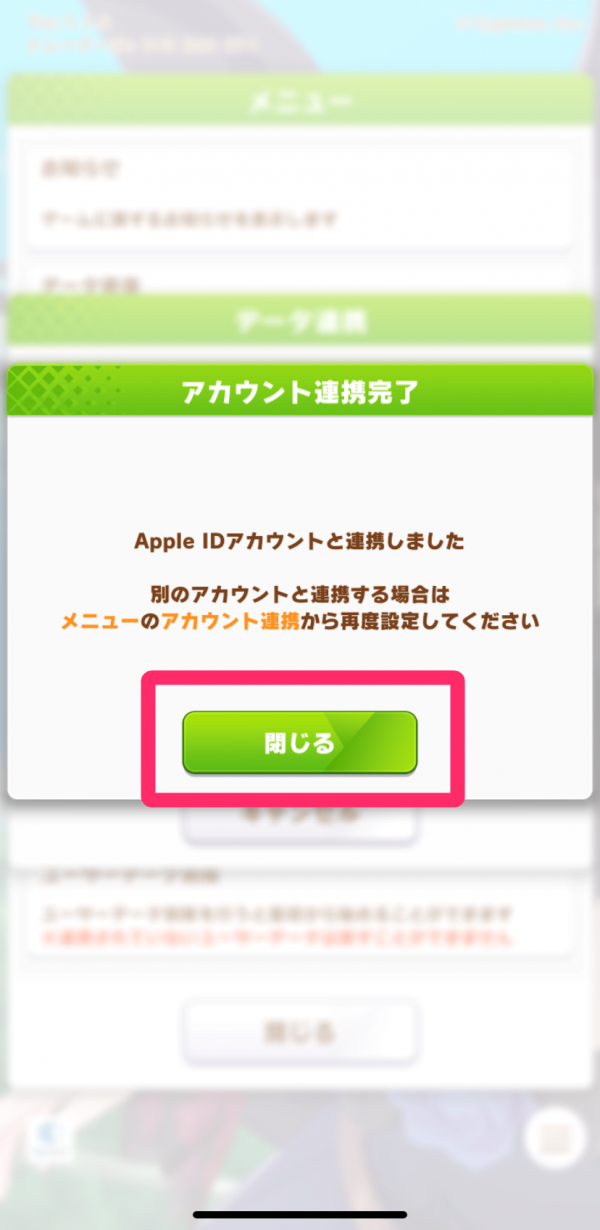Screen dimensions: 600x1230
Task: Click the Apple IDアカウントと連携しました message
Action: click(x=299, y=542)
